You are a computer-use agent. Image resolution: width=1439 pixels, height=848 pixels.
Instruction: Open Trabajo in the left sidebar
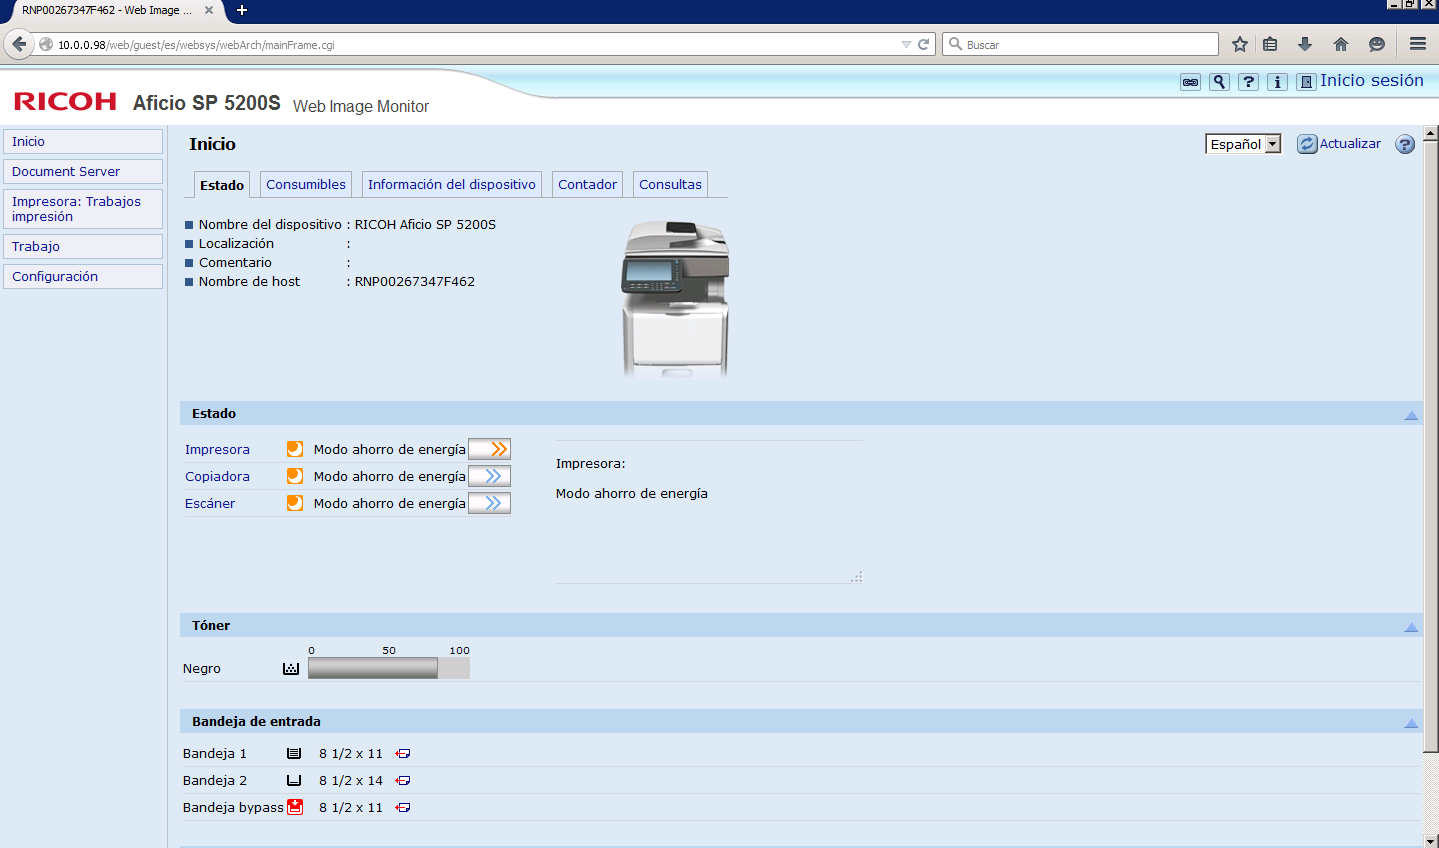(x=83, y=246)
